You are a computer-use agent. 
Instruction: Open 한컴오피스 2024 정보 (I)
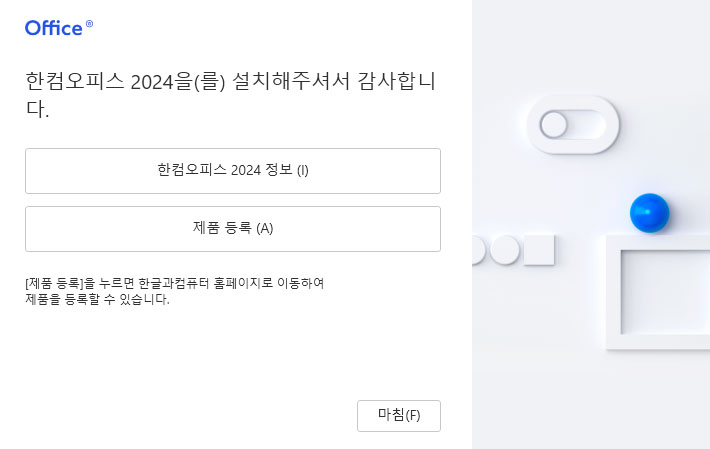click(232, 170)
